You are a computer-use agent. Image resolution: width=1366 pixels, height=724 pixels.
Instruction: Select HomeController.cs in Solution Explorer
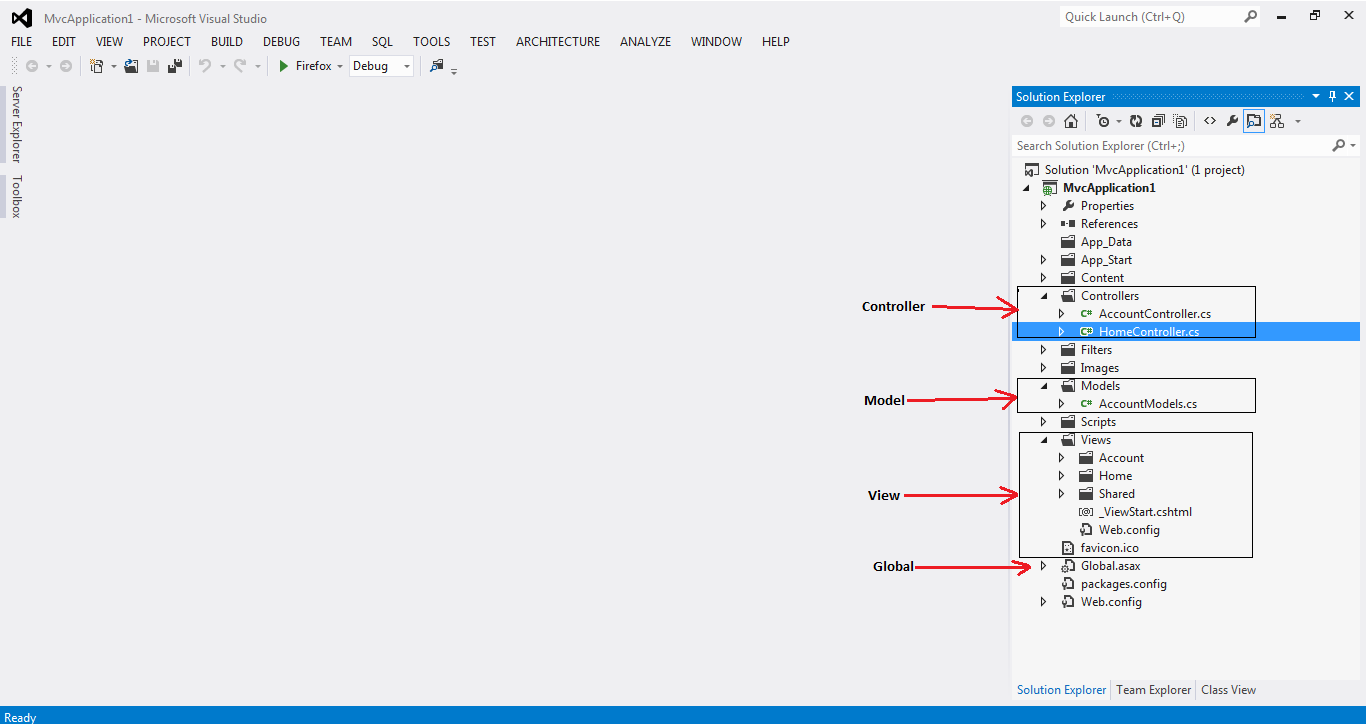tap(1150, 330)
